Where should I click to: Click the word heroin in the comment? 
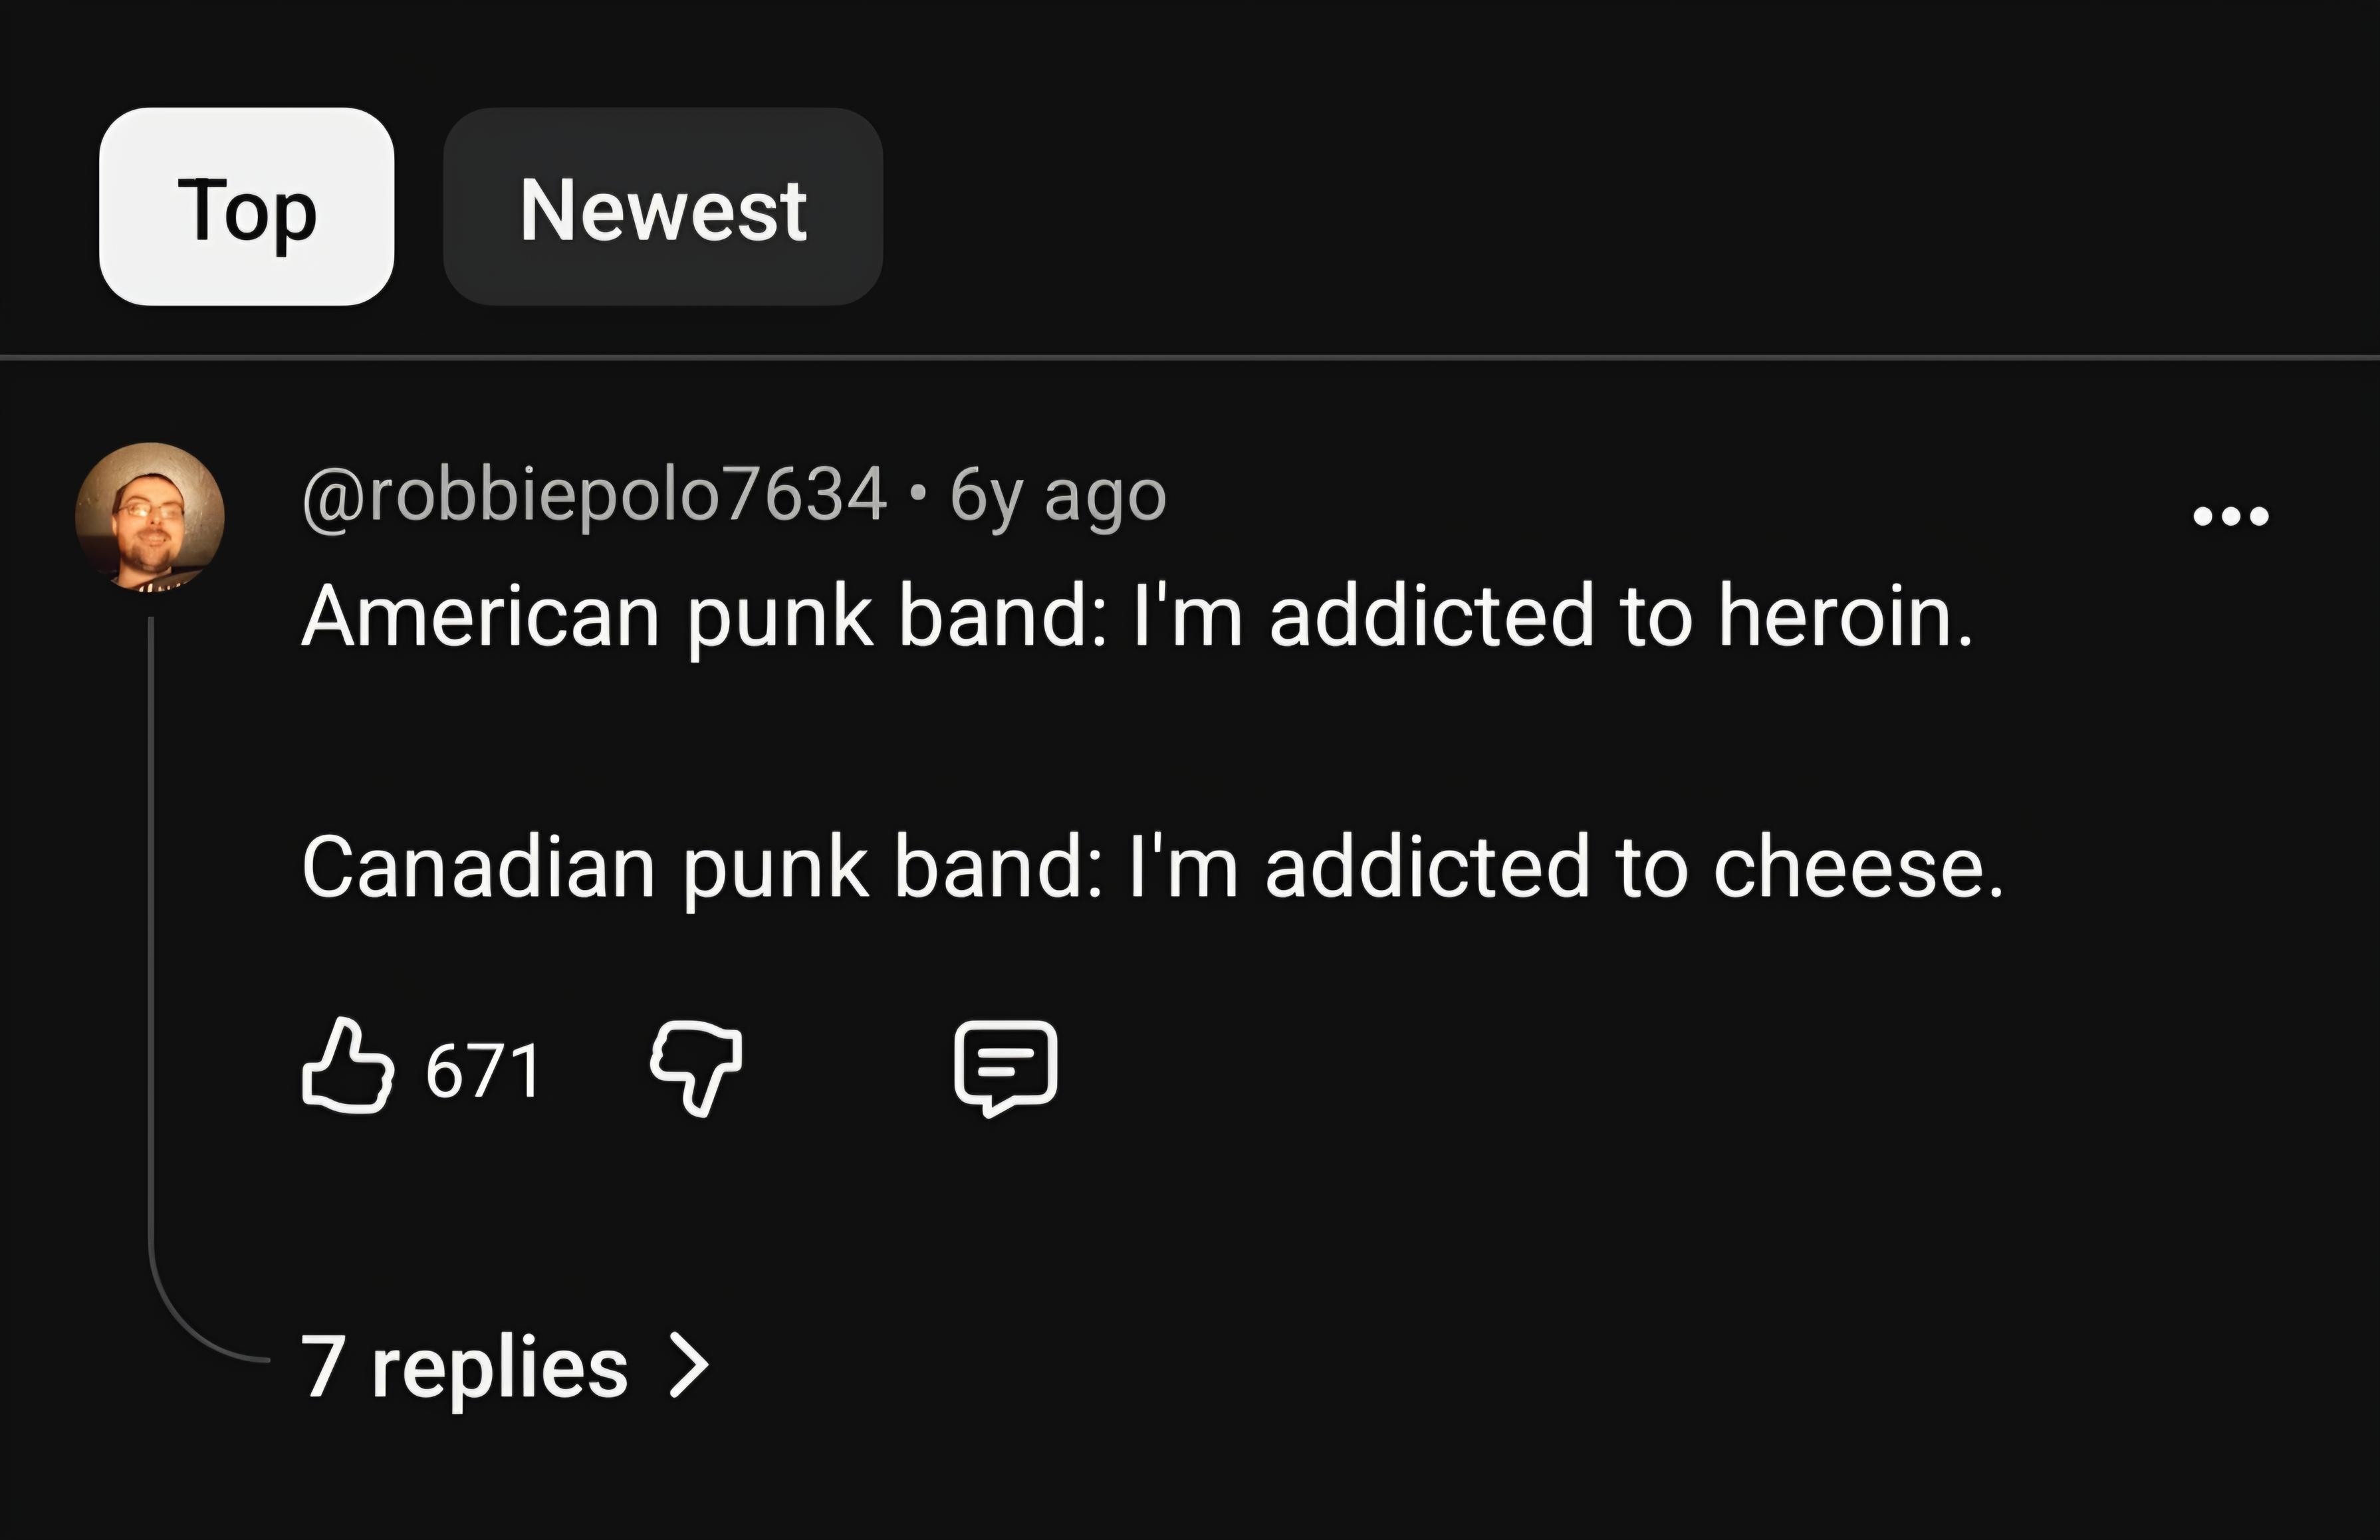coord(1846,617)
